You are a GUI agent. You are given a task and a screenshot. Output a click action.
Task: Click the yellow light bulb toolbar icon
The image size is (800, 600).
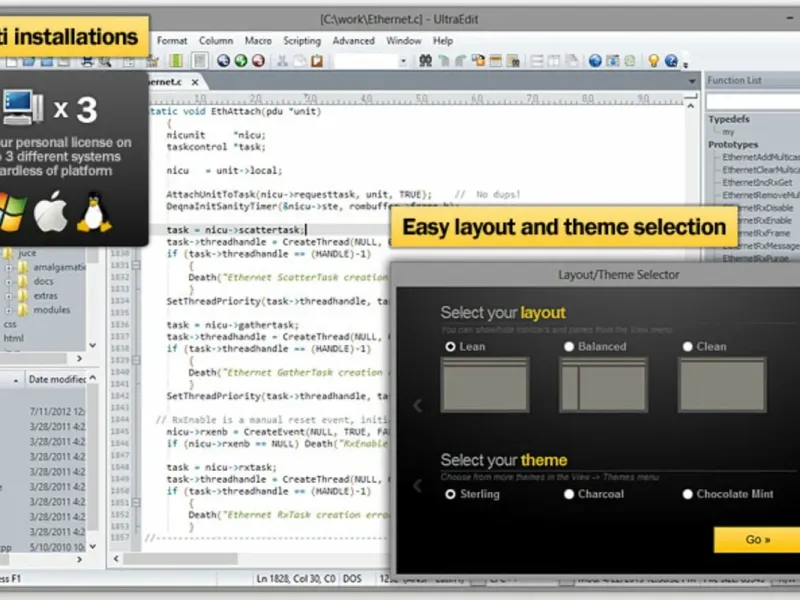point(654,61)
